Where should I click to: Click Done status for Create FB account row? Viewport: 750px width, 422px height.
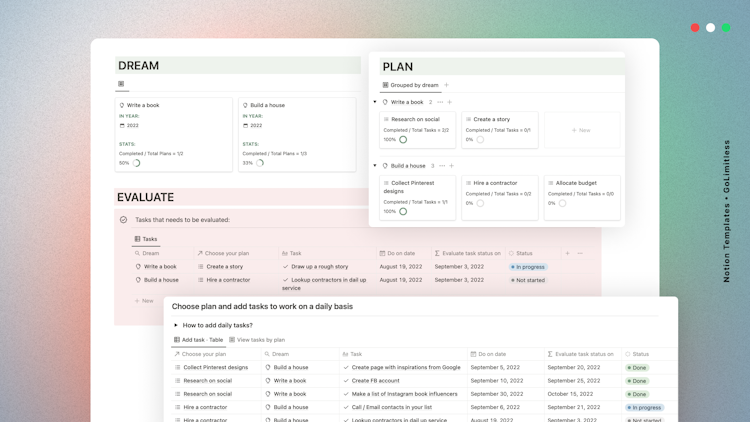click(637, 381)
